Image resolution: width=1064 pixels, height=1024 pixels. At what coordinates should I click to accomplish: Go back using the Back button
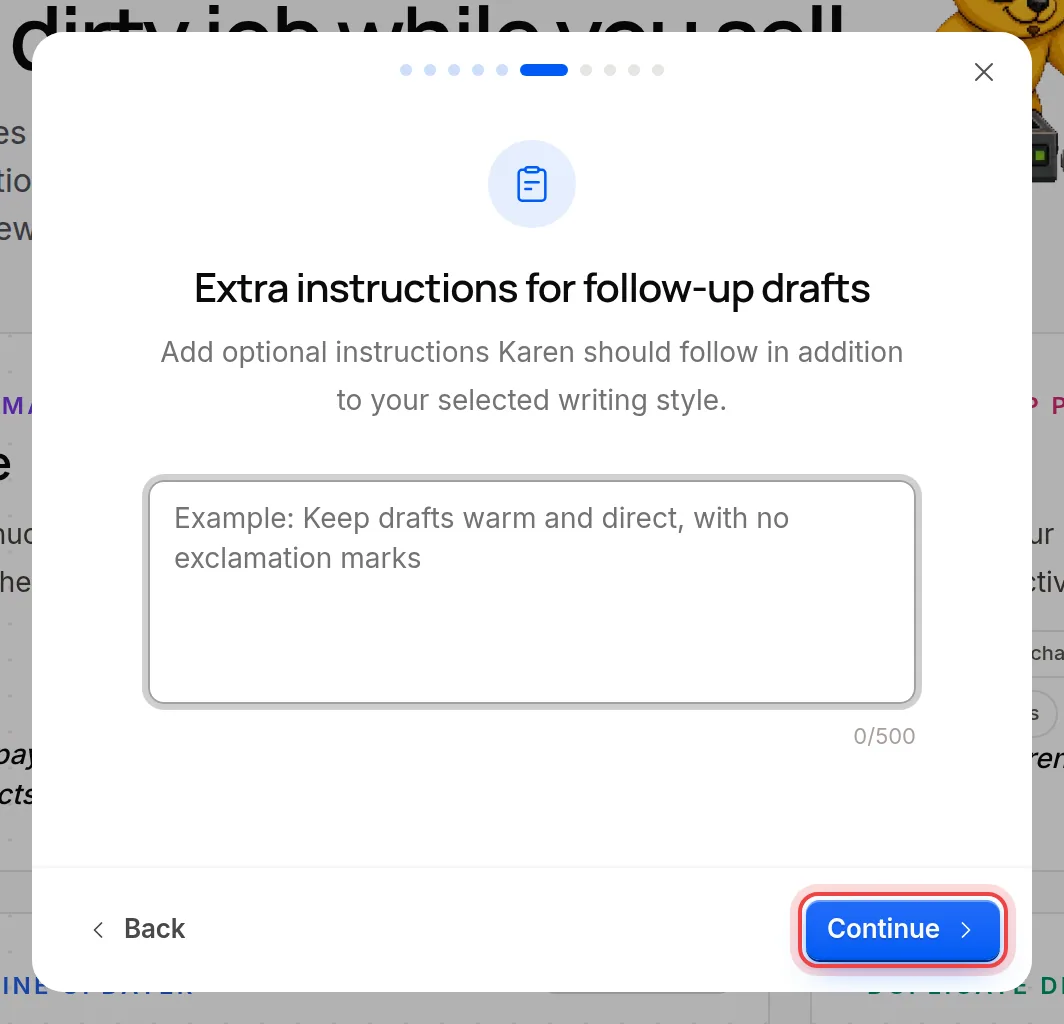click(x=138, y=929)
